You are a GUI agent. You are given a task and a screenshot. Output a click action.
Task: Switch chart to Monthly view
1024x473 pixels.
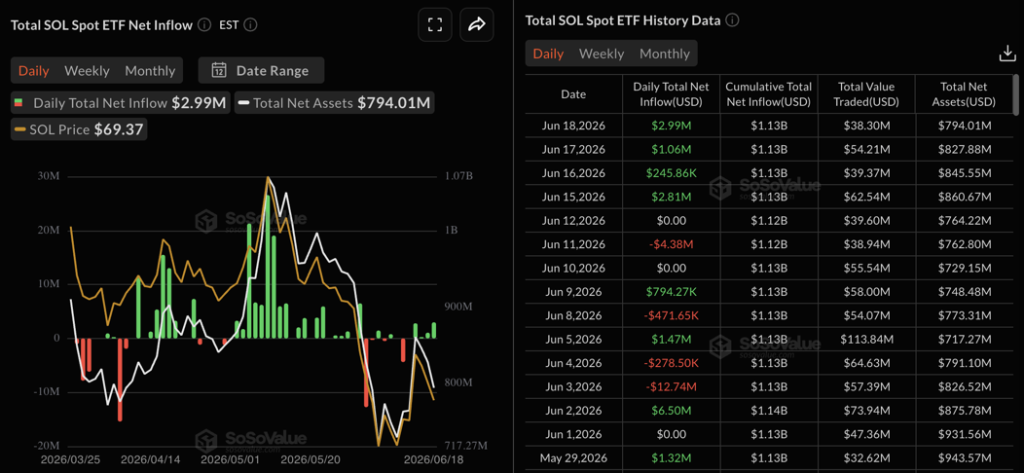pyautogui.click(x=150, y=71)
